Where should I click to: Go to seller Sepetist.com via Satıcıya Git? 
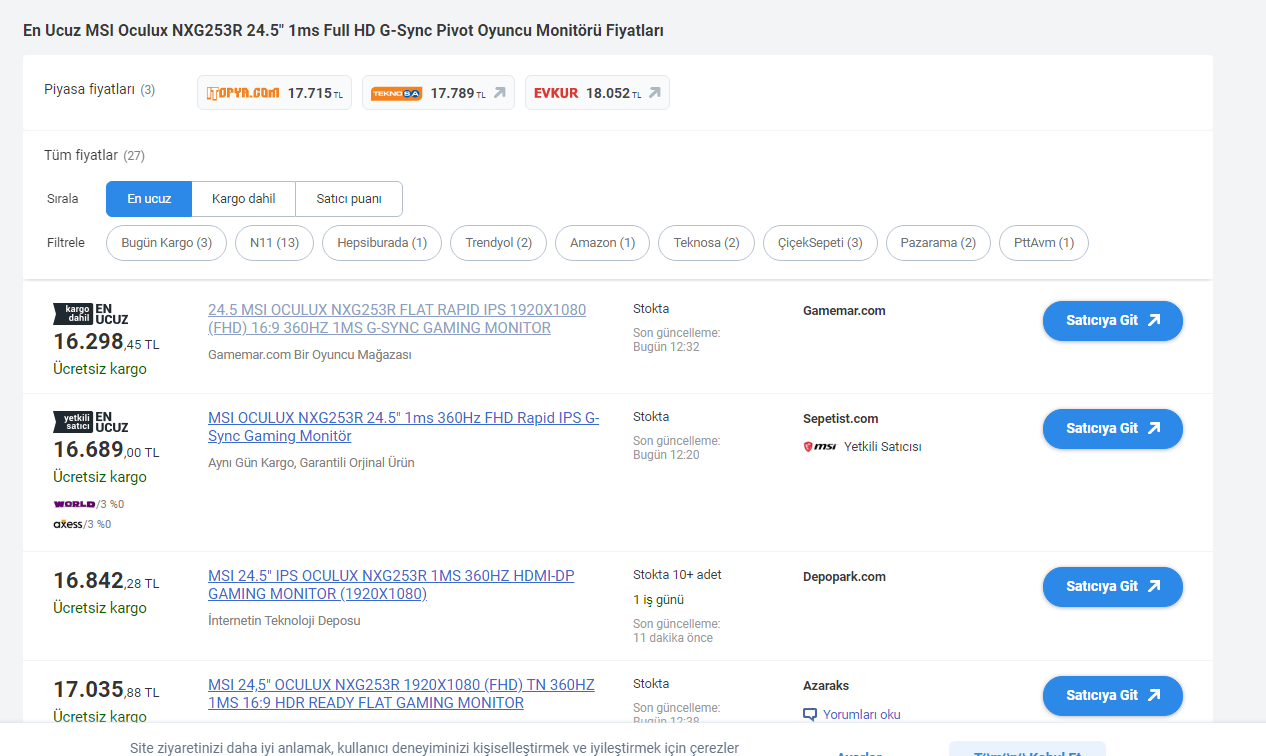1113,429
